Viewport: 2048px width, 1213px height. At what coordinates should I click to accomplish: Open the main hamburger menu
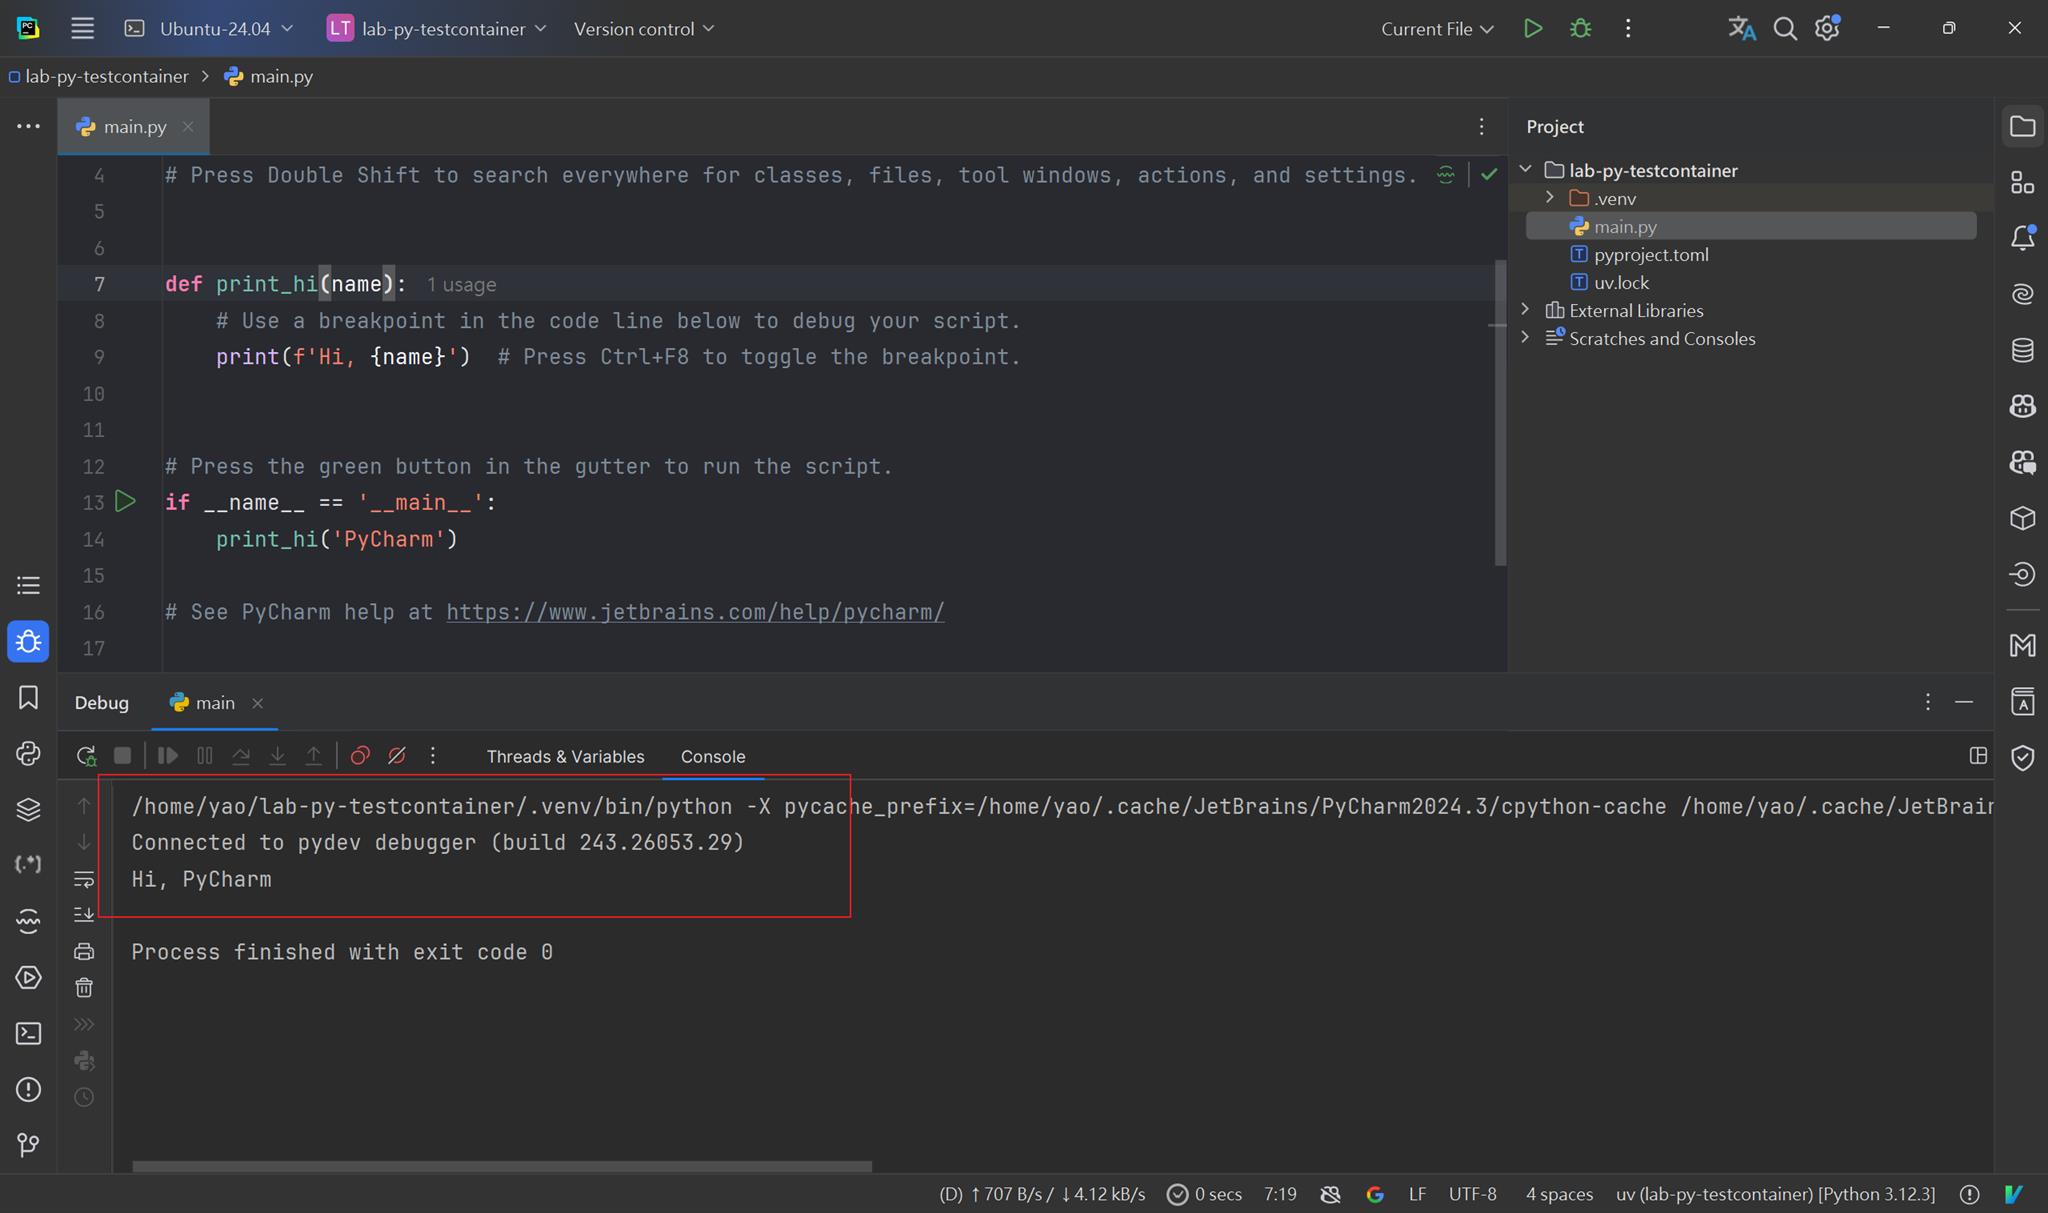coord(82,29)
